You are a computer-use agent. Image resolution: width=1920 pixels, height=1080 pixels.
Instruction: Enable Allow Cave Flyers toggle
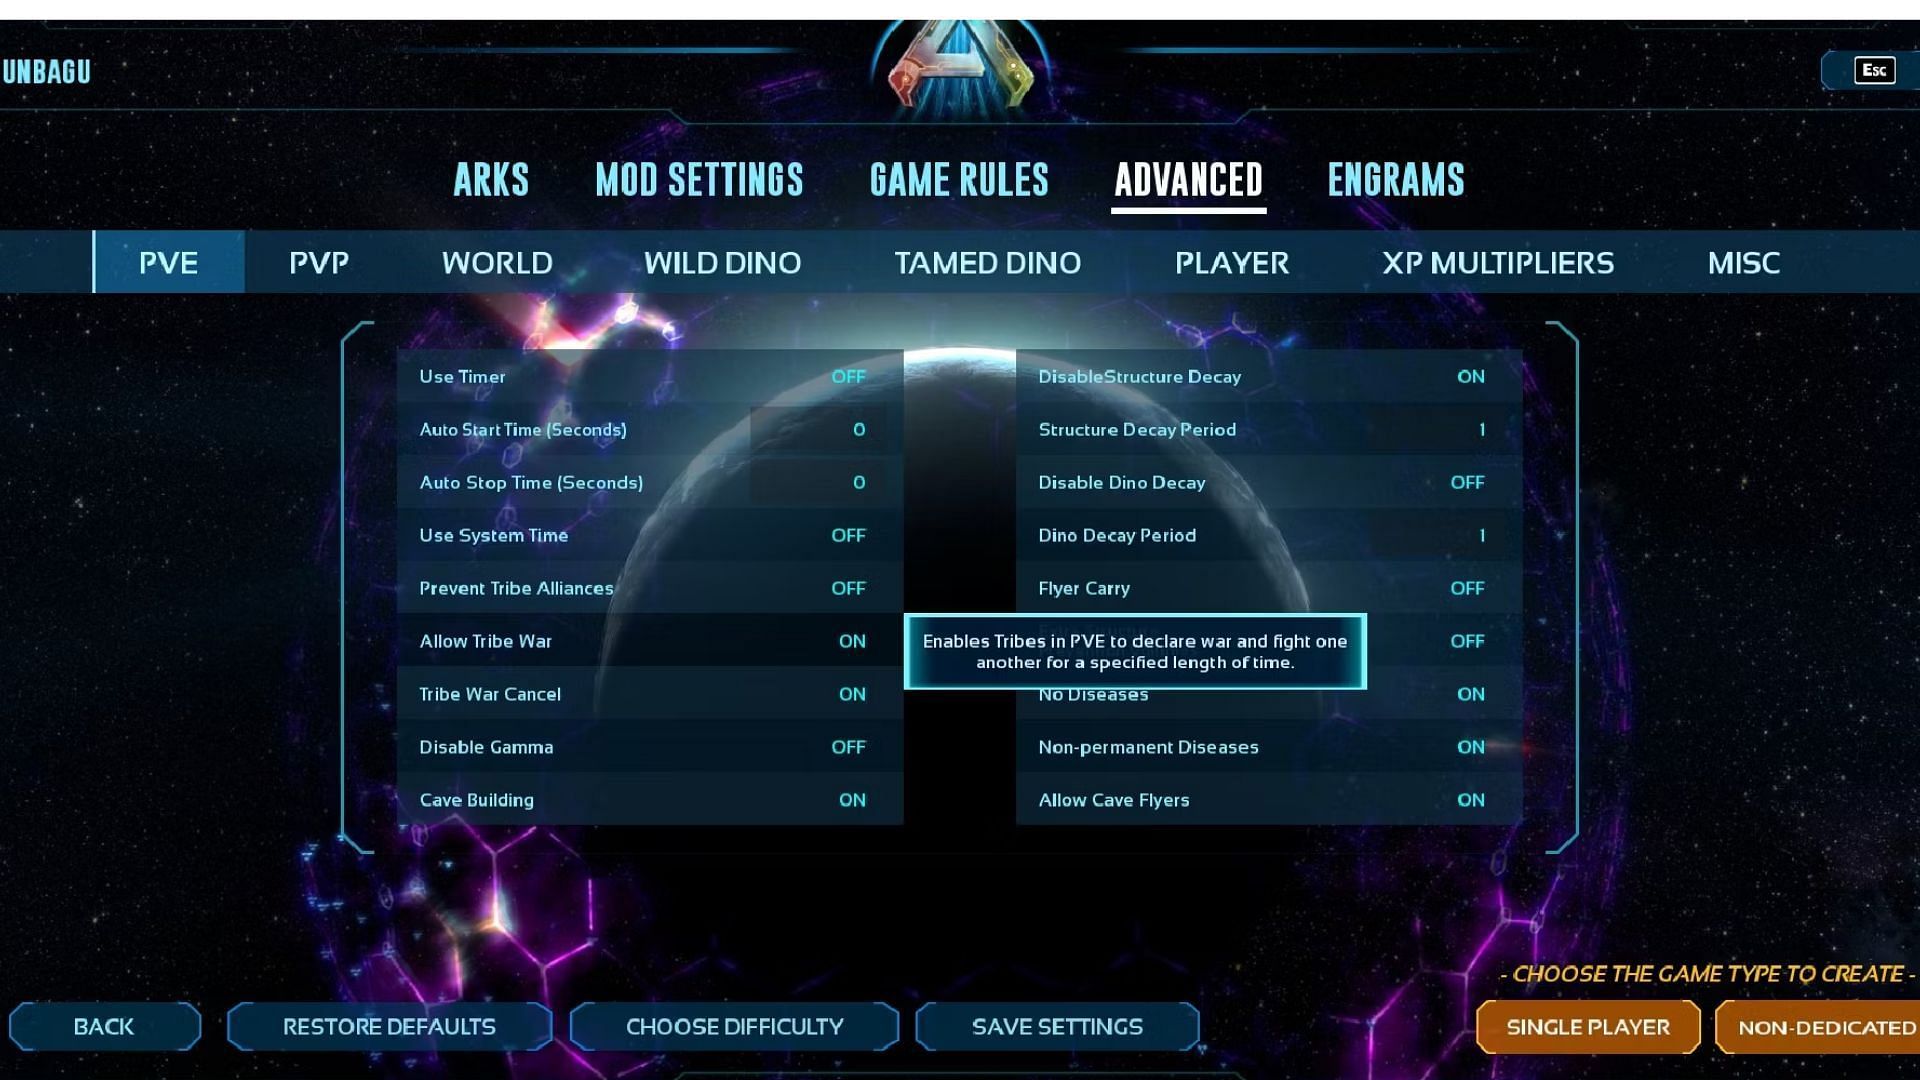(x=1470, y=799)
